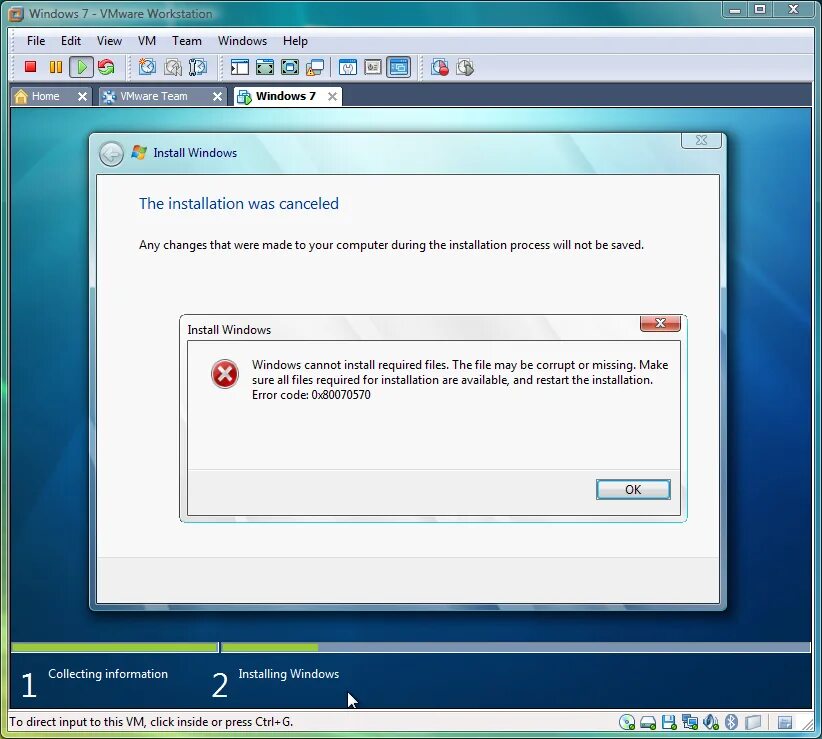Screen dimensions: 822x739
Task: Close the Install Windows error dialog
Action: point(660,323)
